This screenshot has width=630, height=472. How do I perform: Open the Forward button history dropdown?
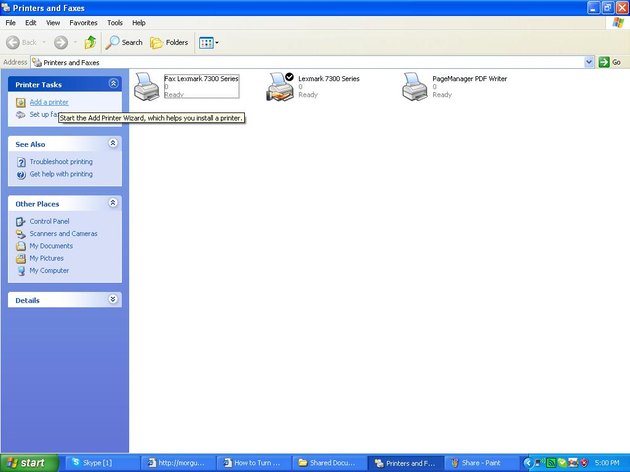tap(75, 42)
